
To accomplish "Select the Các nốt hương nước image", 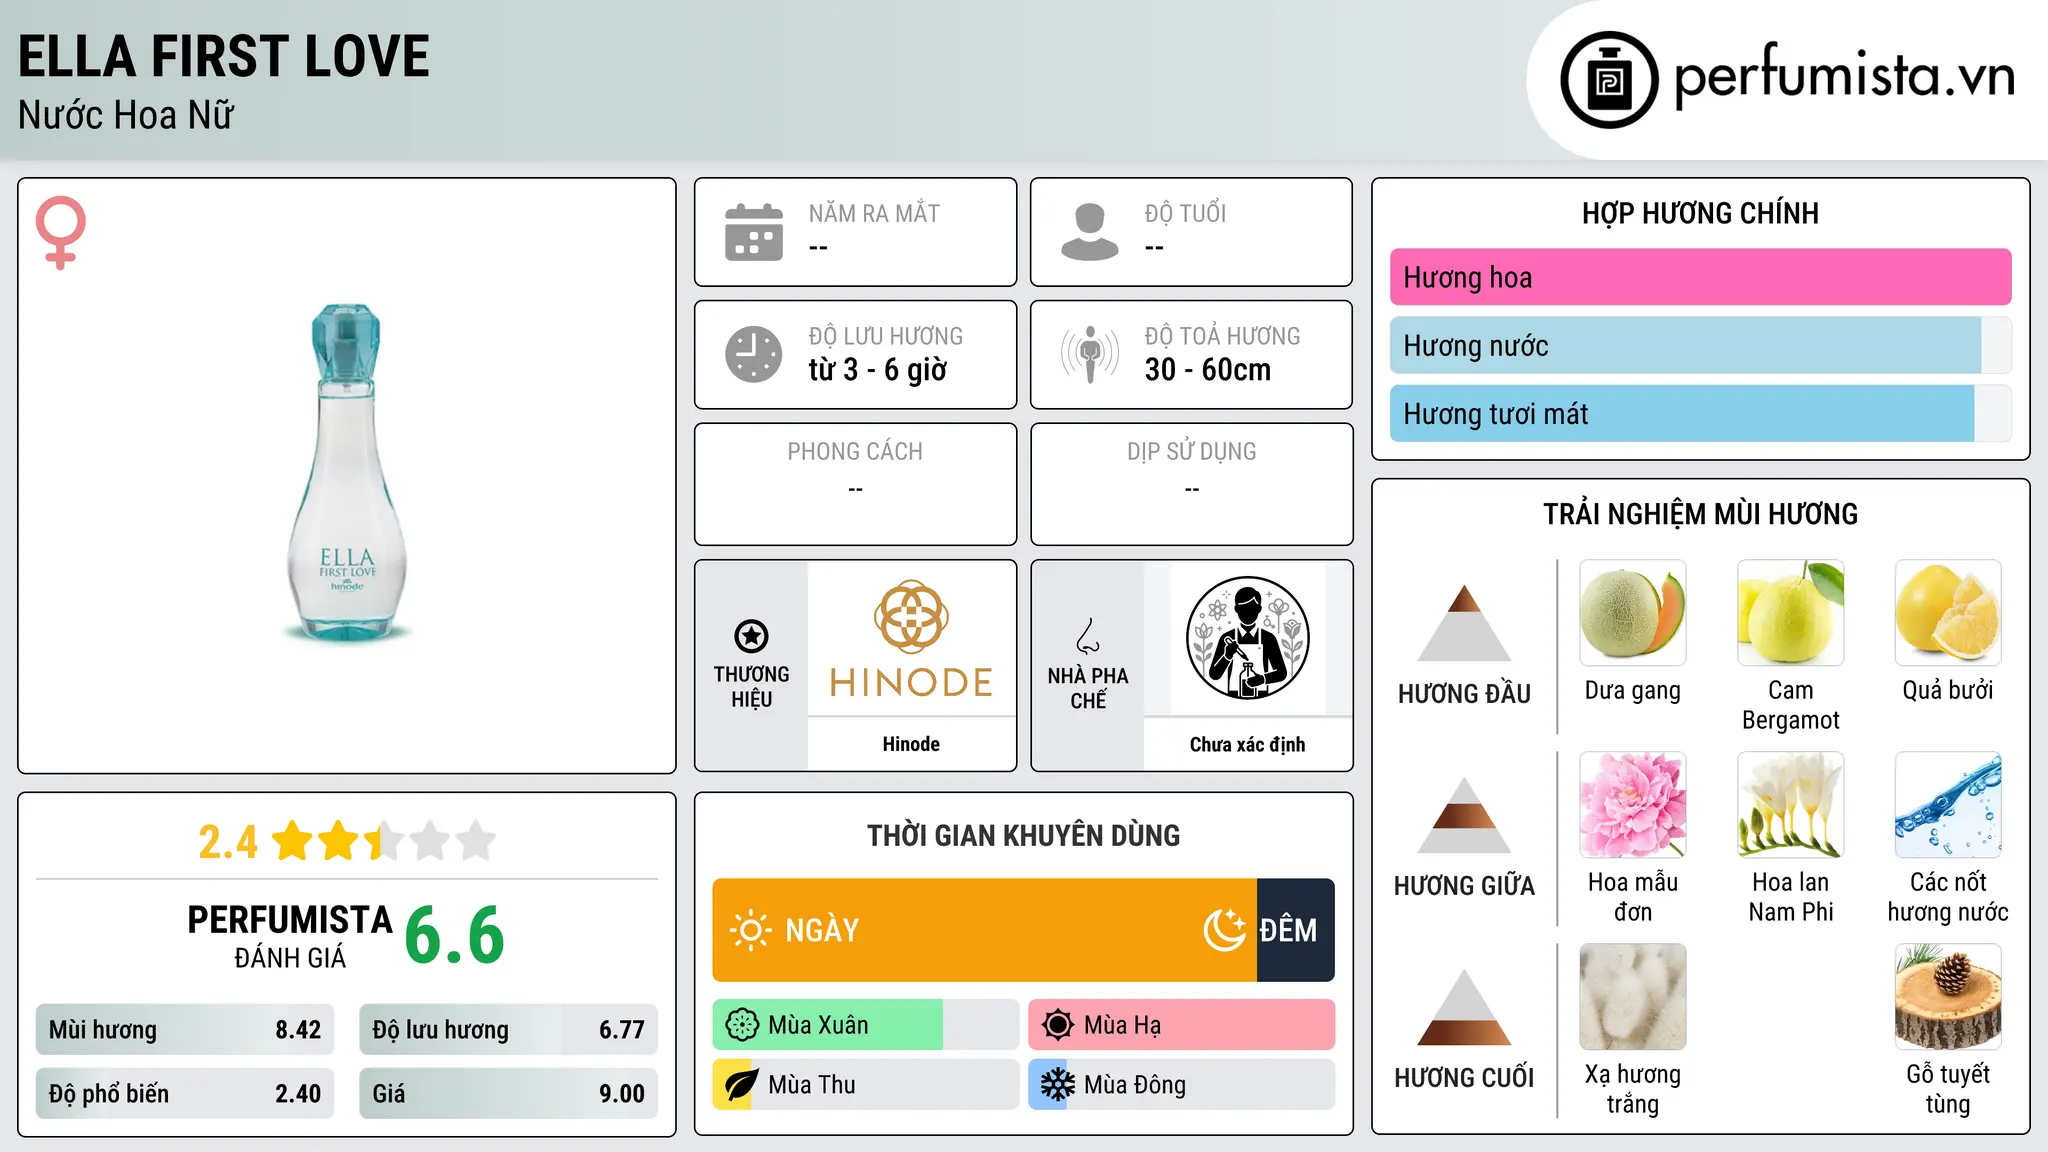I will 1948,805.
